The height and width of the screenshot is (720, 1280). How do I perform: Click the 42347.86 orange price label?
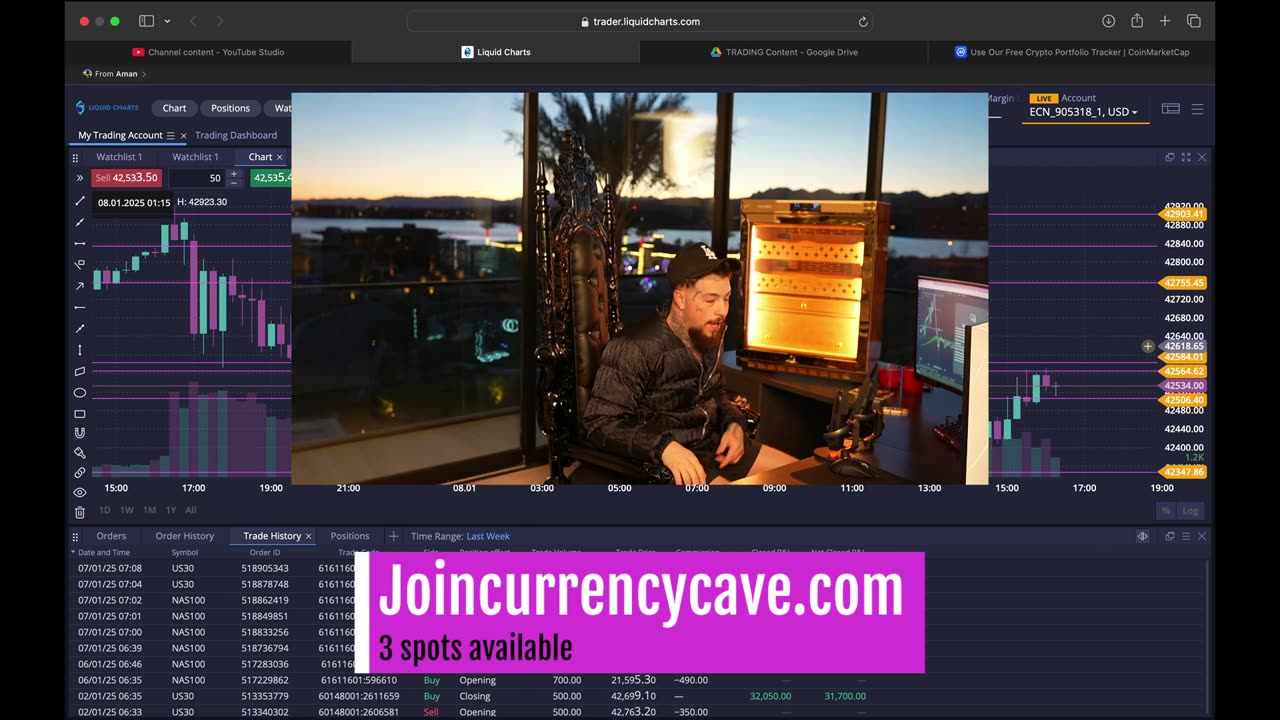click(x=1184, y=472)
